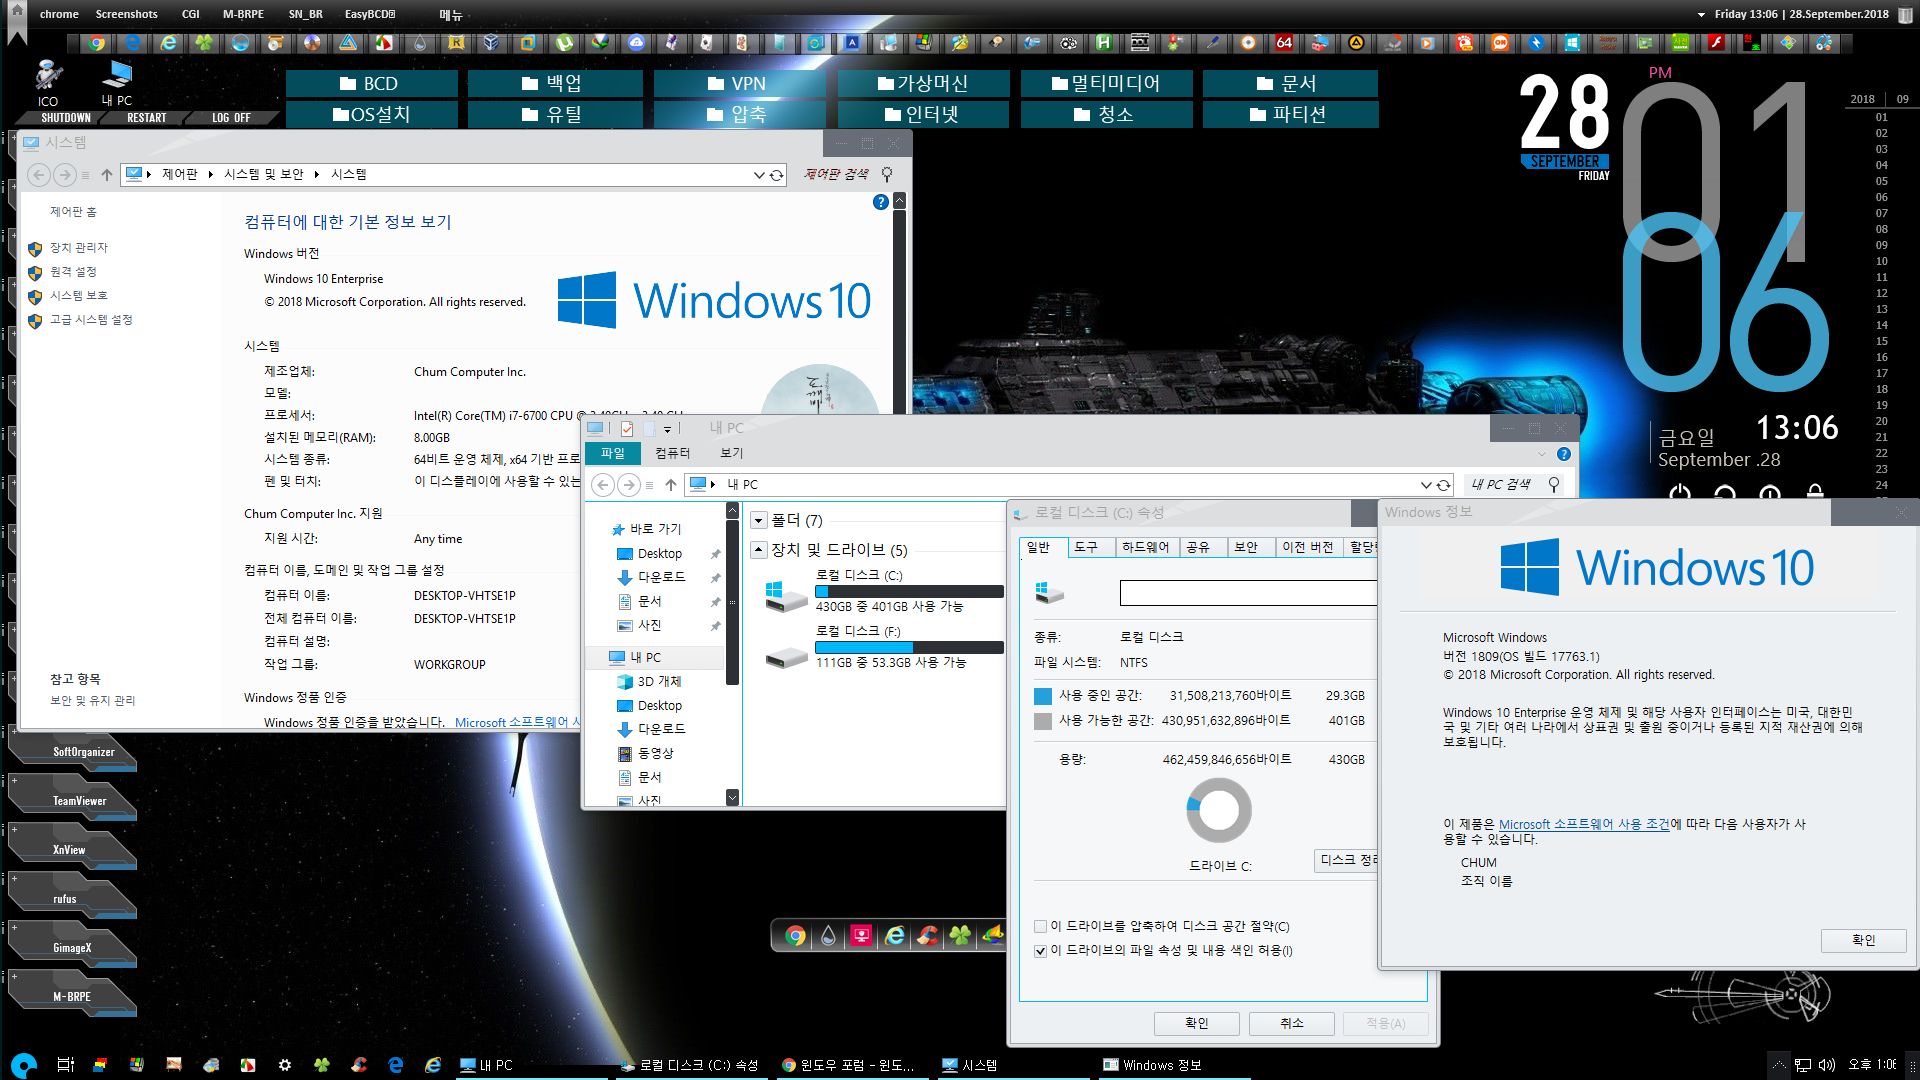
Task: Launch the Flash icon in top launcher bar
Action: point(1716,43)
